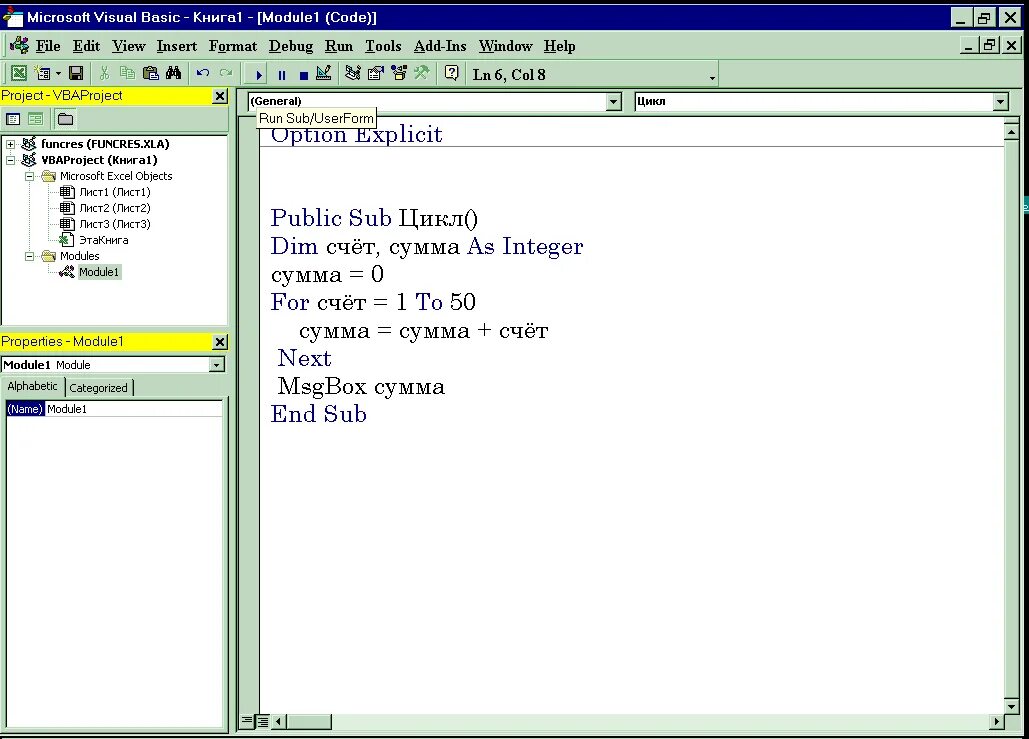
Task: Open the Insert menu
Action: pyautogui.click(x=177, y=46)
